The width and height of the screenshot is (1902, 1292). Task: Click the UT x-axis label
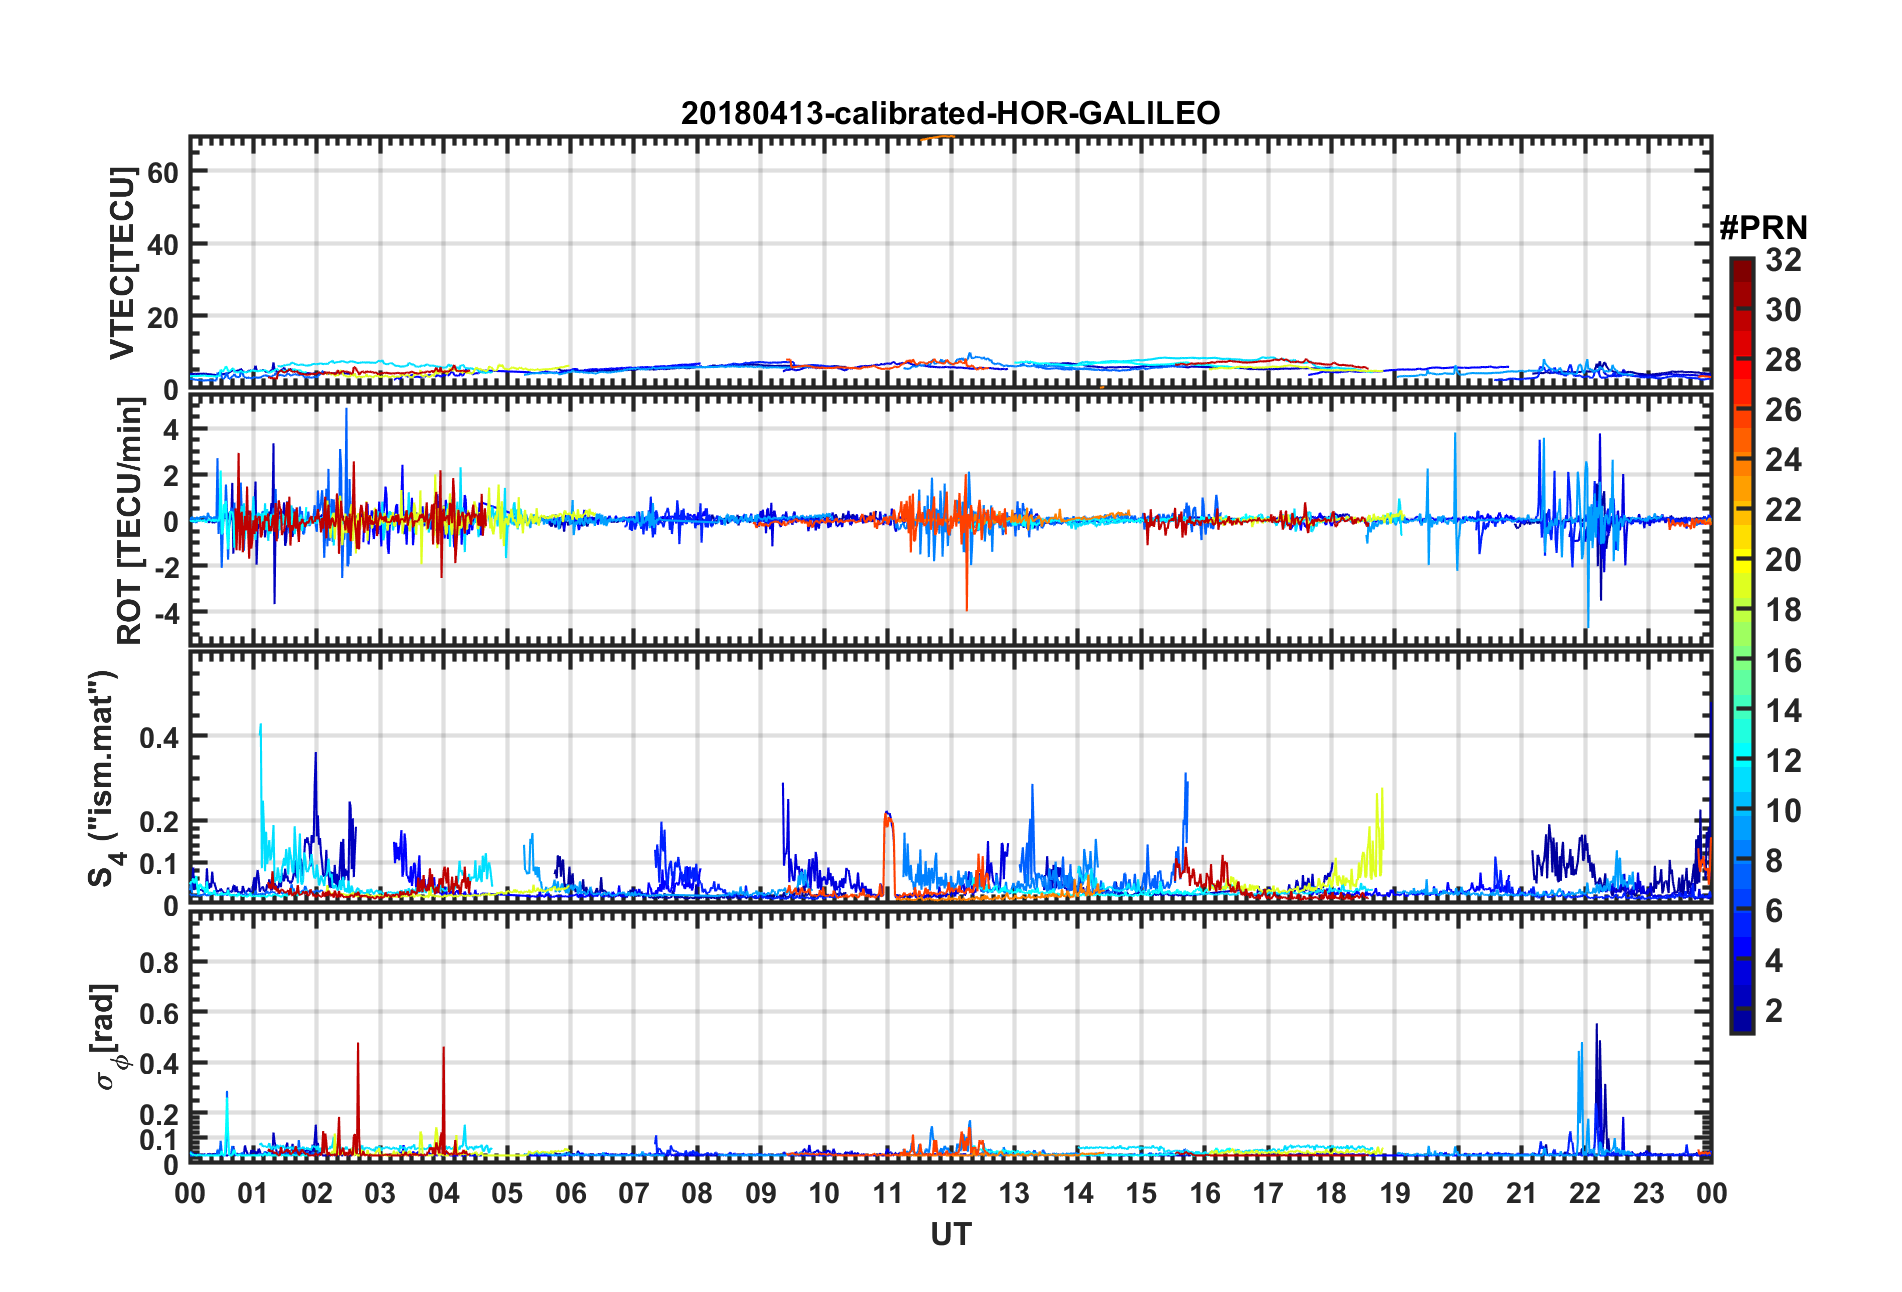point(950,1235)
